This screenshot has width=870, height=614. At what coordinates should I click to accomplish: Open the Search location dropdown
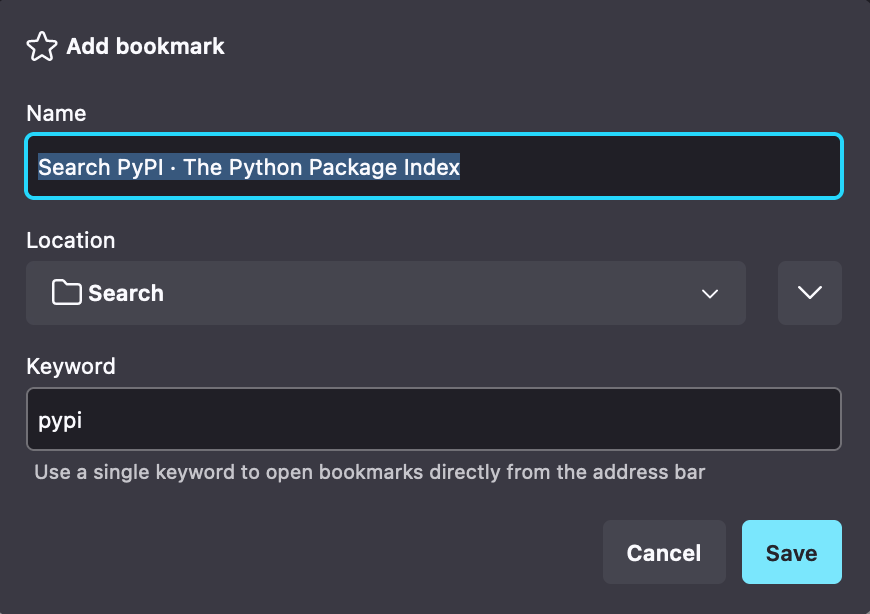tap(386, 293)
